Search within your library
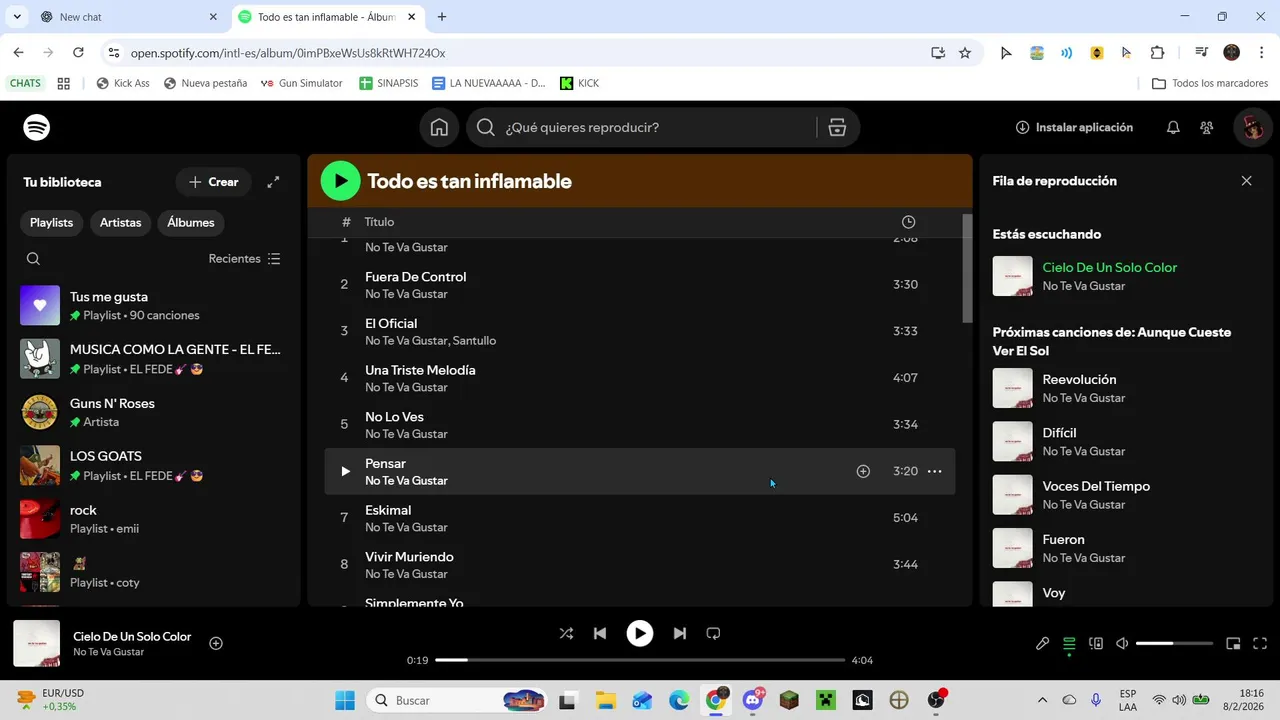 (x=33, y=258)
